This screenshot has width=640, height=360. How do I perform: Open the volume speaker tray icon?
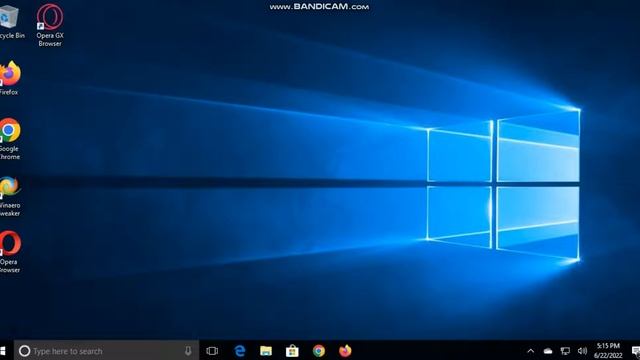pos(582,351)
